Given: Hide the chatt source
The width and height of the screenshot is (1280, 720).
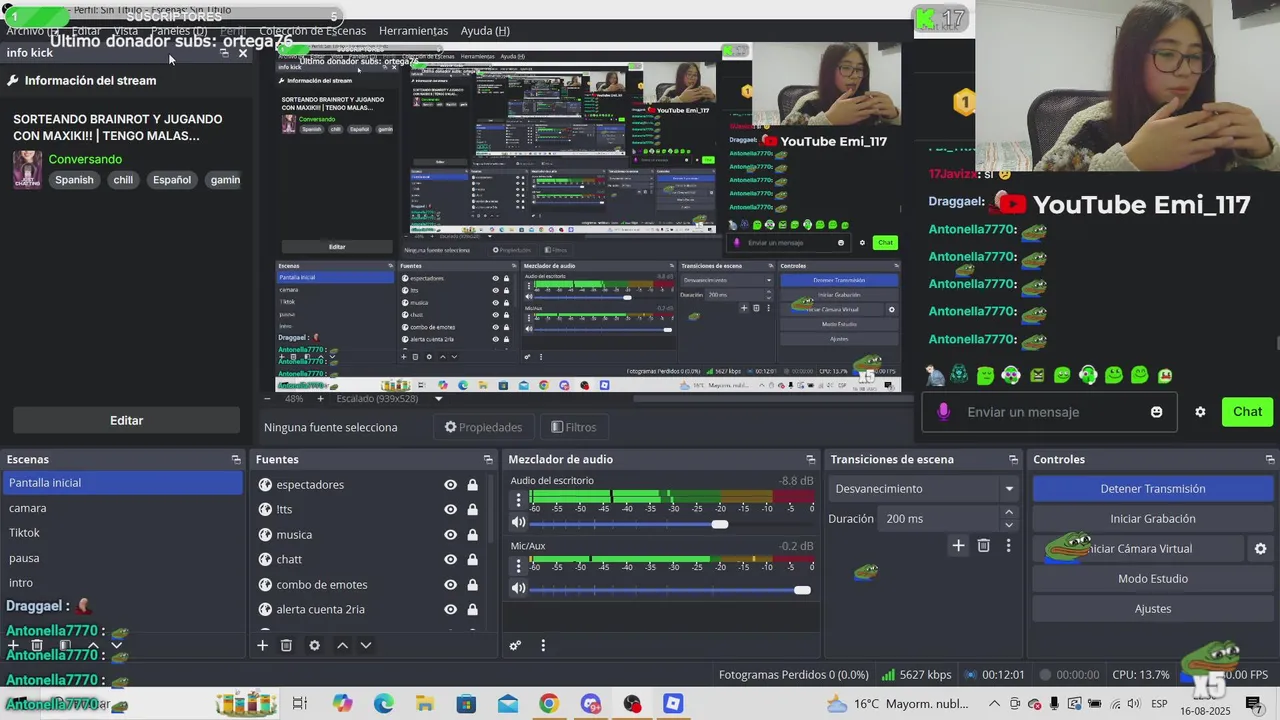Looking at the screenshot, I should (450, 560).
